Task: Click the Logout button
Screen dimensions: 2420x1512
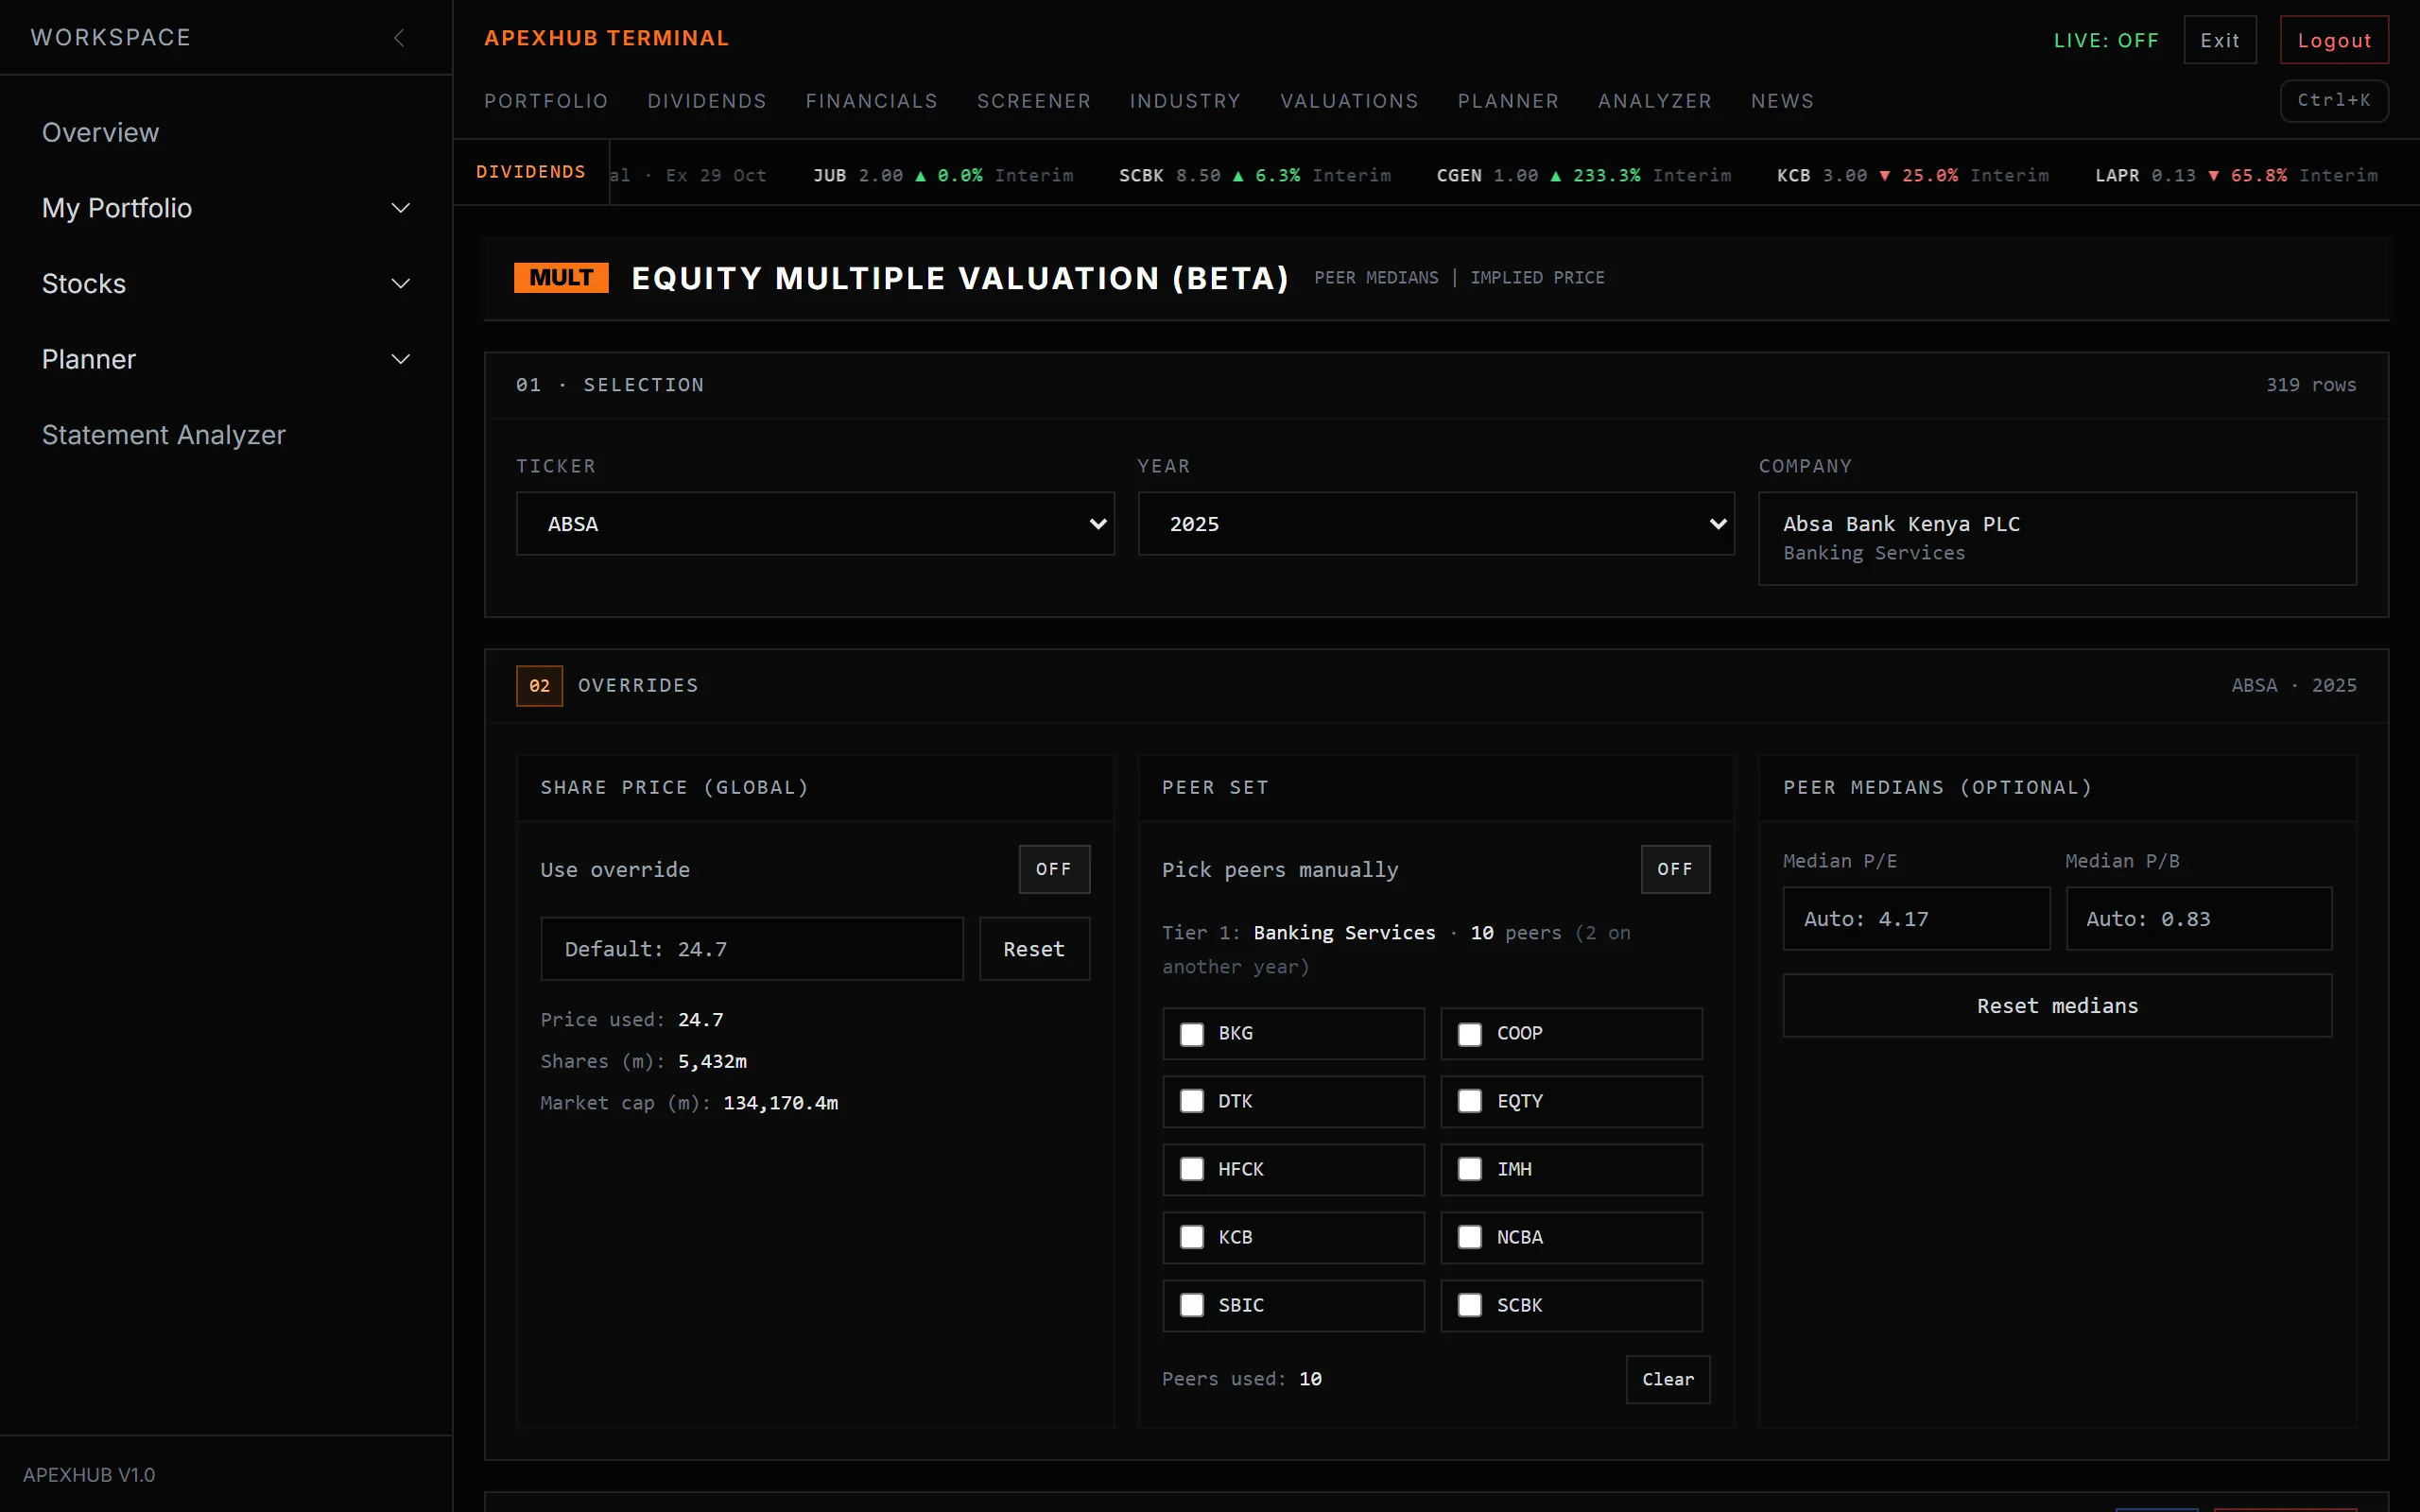Action: (2334, 40)
